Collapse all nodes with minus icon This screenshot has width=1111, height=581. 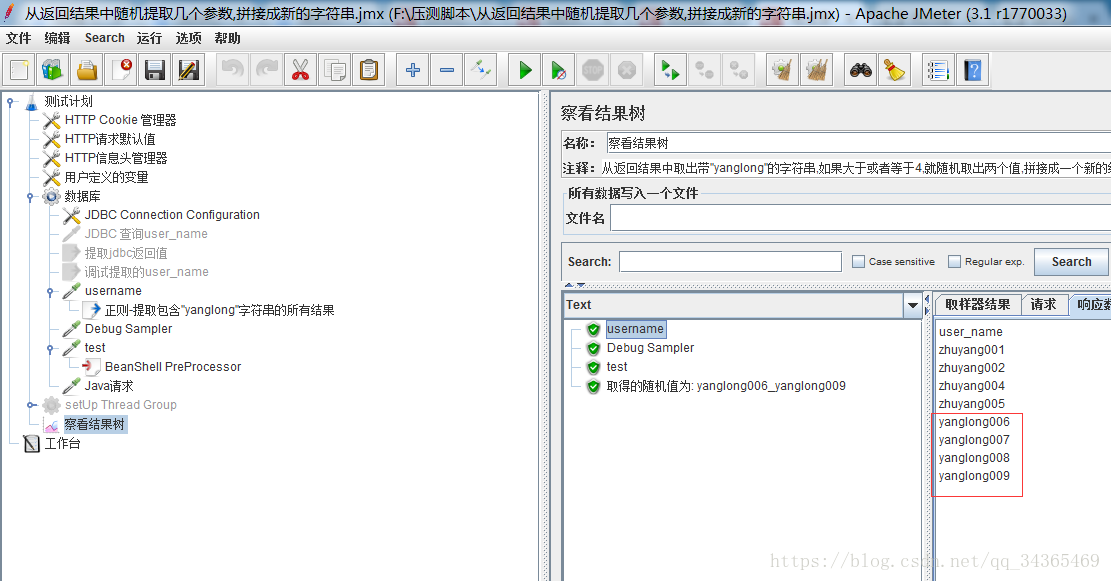(446, 70)
